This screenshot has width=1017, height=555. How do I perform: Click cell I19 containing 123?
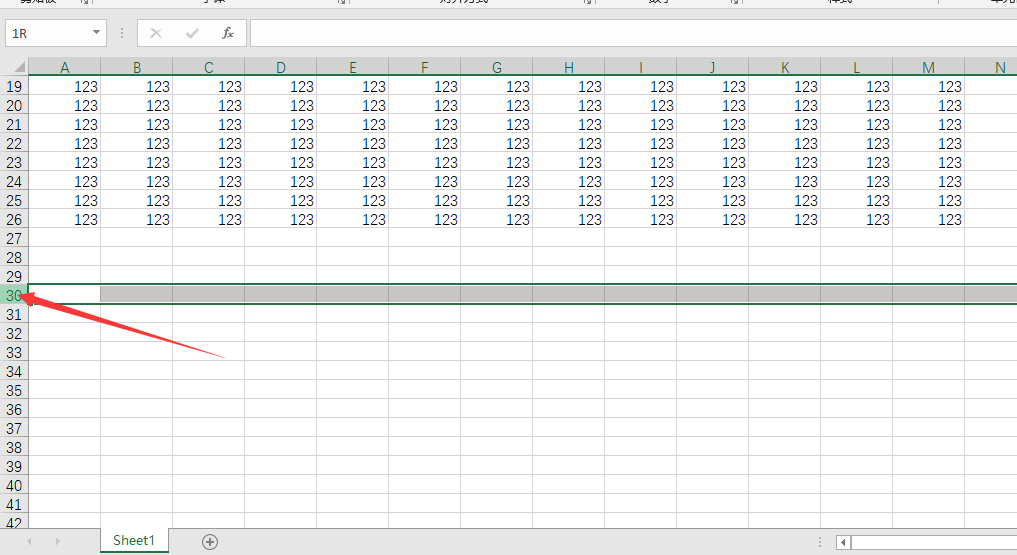pos(641,86)
